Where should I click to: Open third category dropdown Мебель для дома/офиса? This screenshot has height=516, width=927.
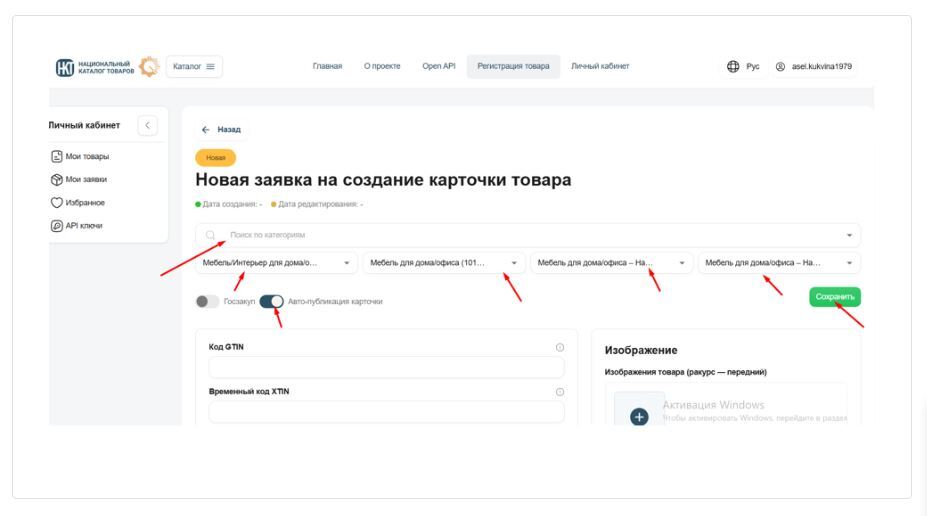point(611,262)
